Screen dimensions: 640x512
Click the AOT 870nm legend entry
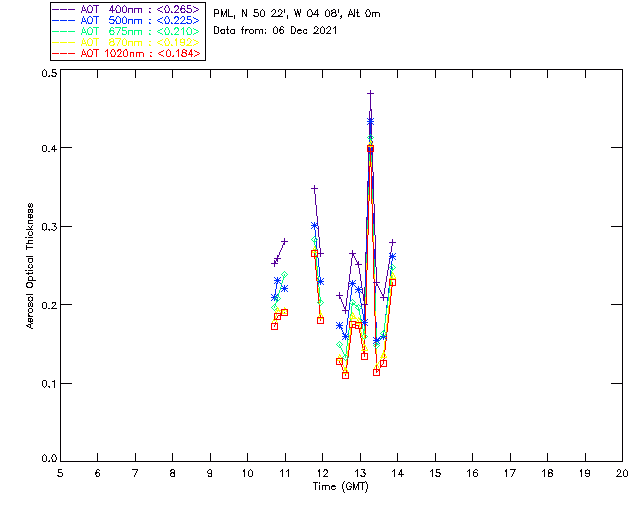126,42
